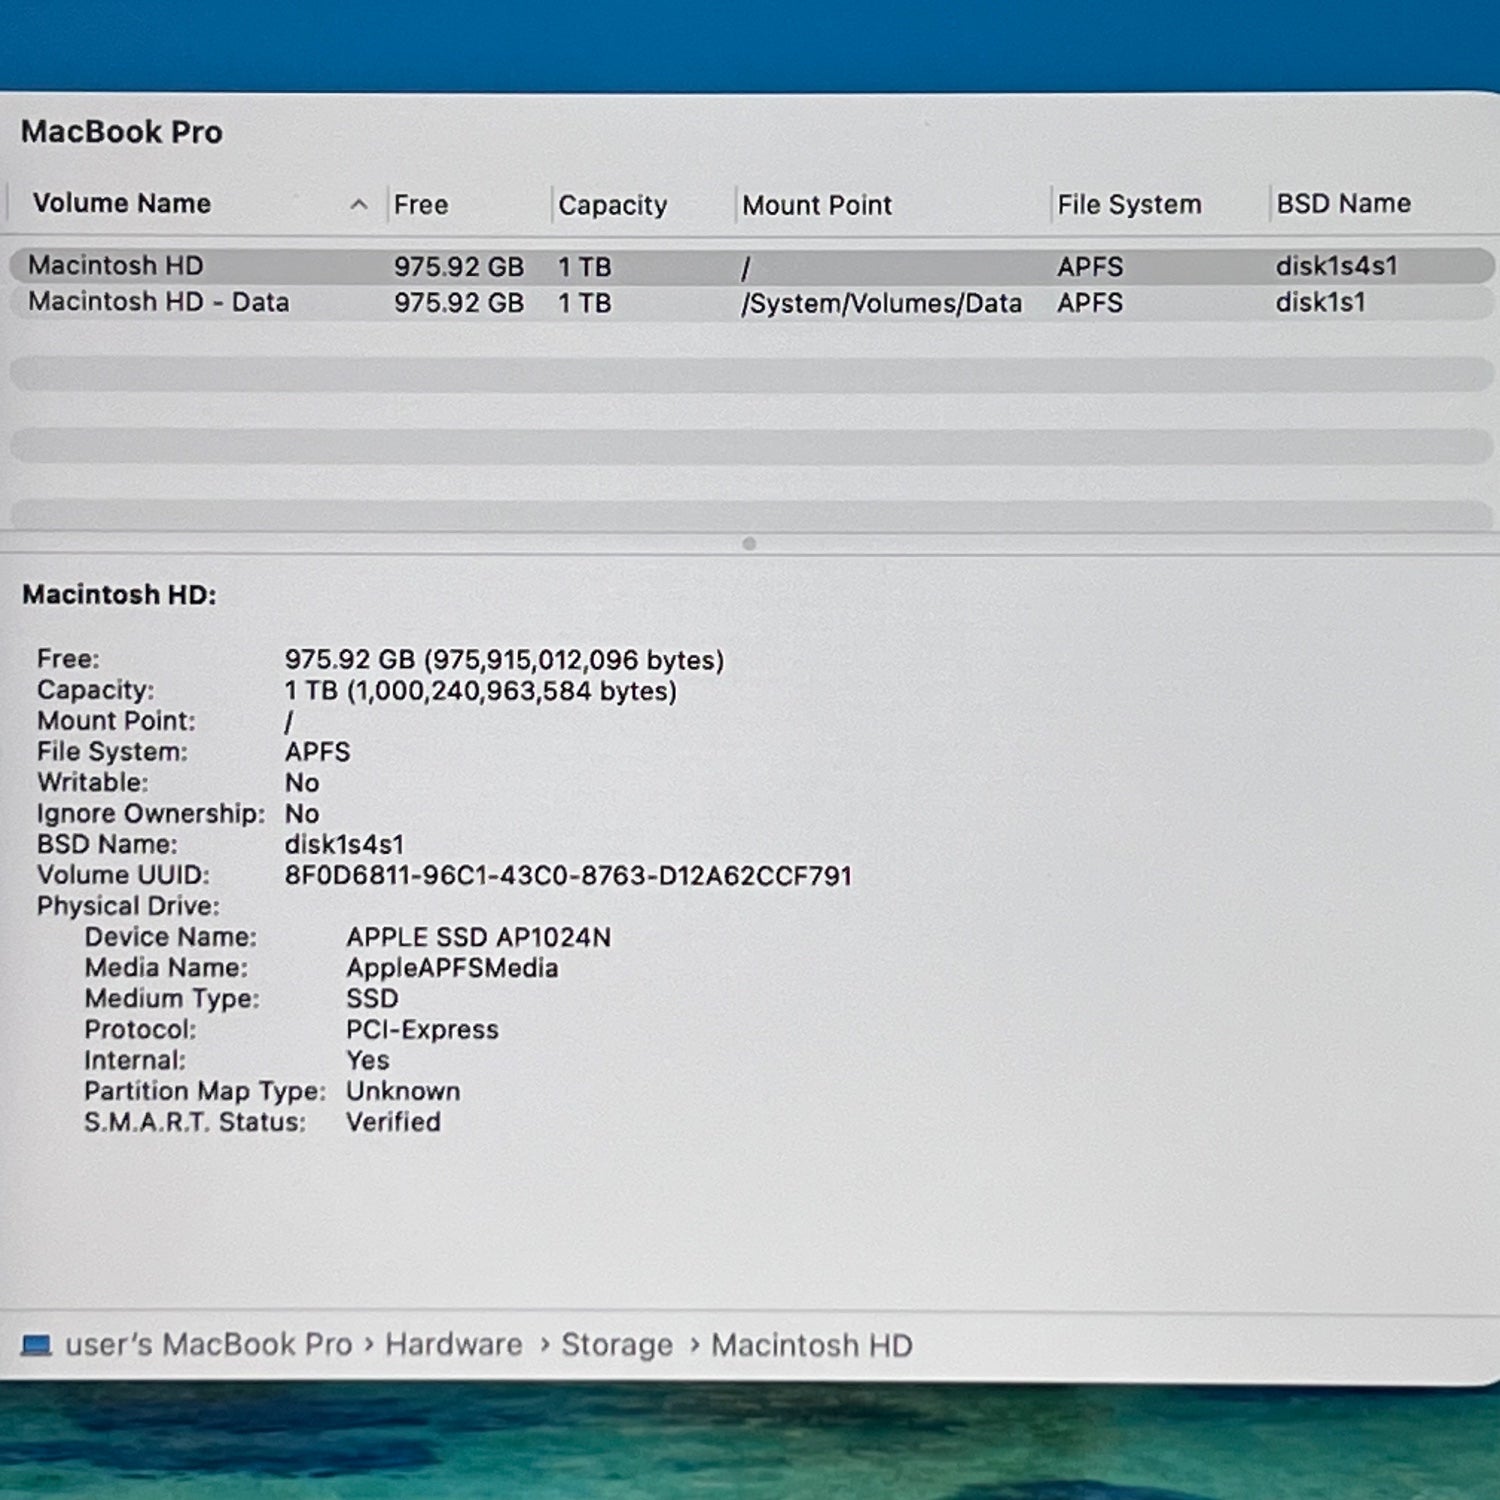Sort by the Capacity column header

click(612, 205)
